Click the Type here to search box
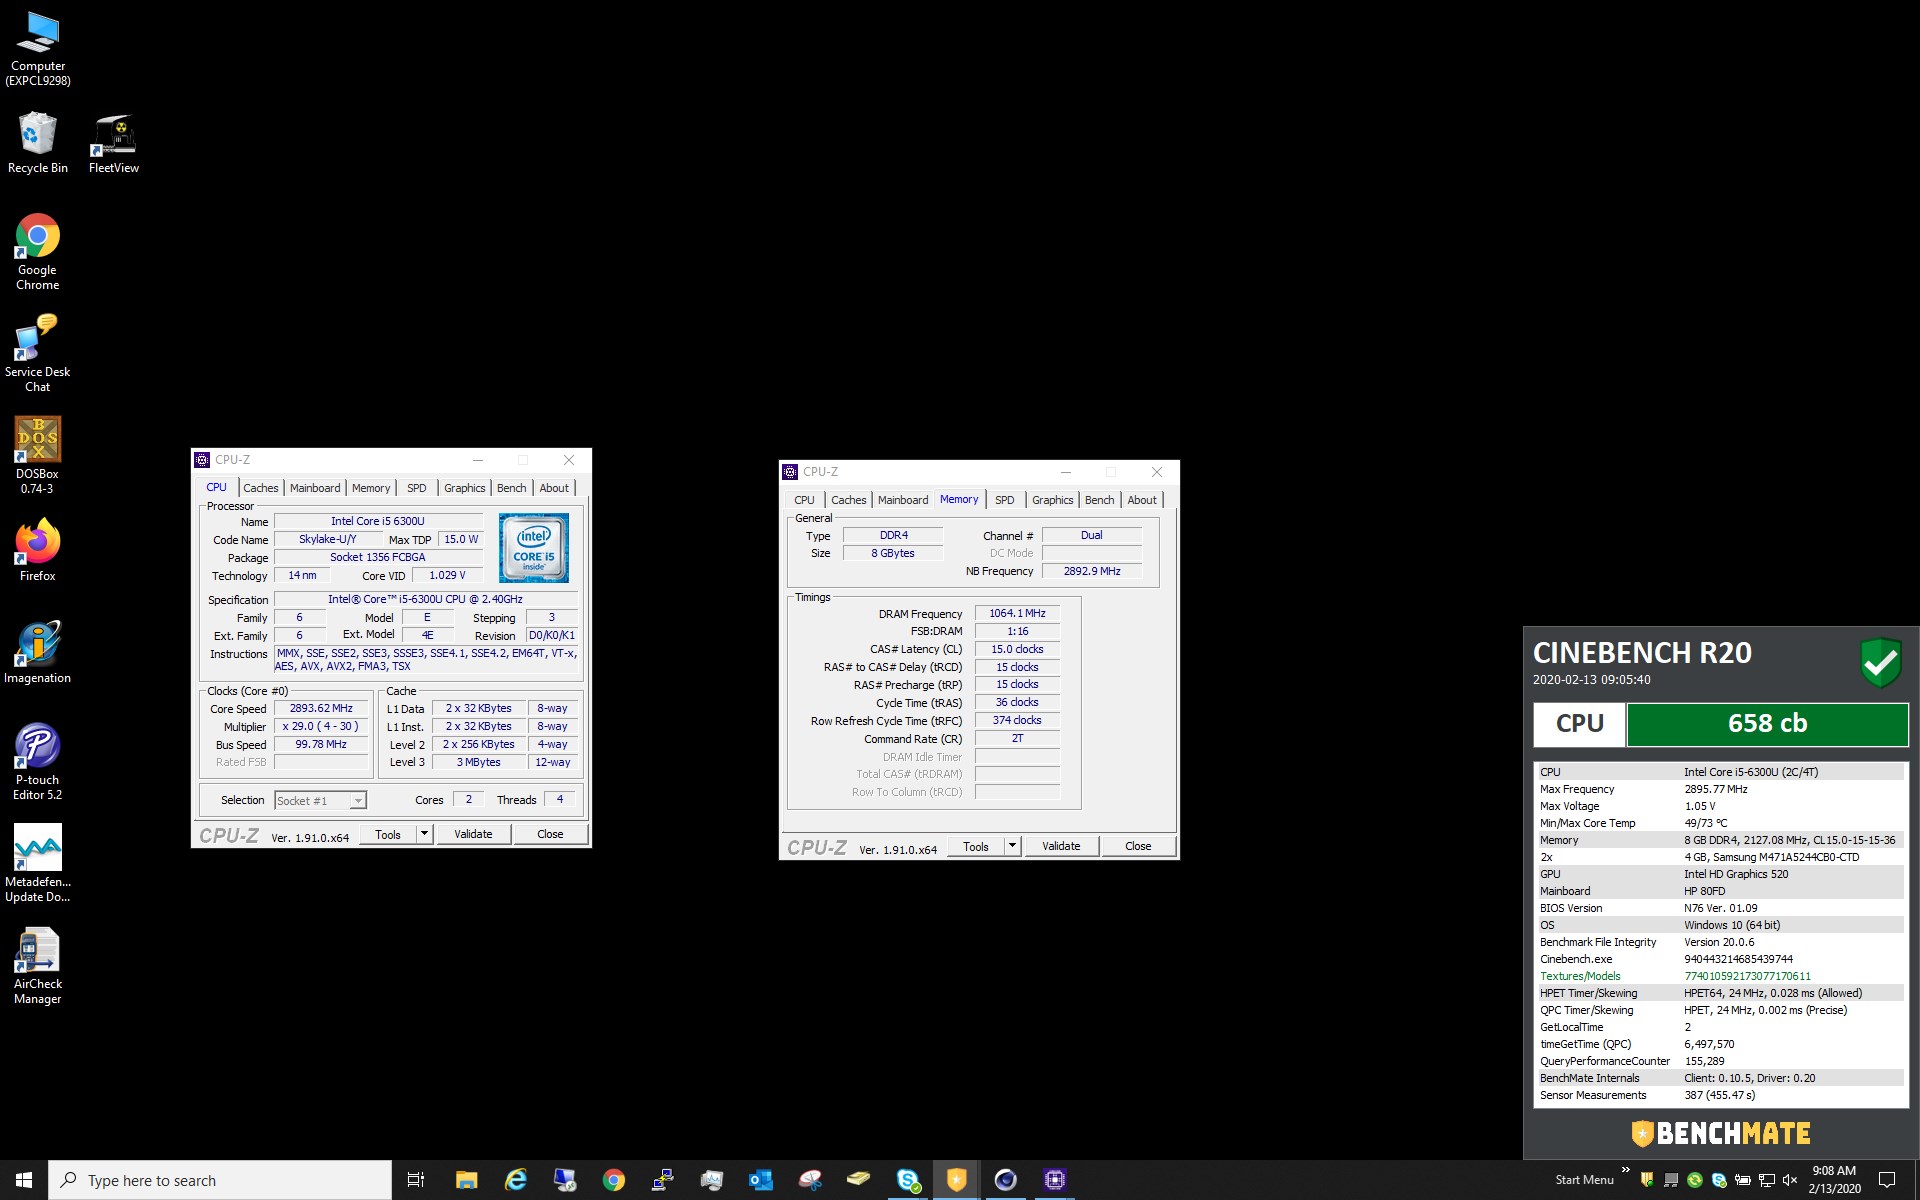Screen dimensions: 1920x1200 pyautogui.click(x=220, y=1180)
